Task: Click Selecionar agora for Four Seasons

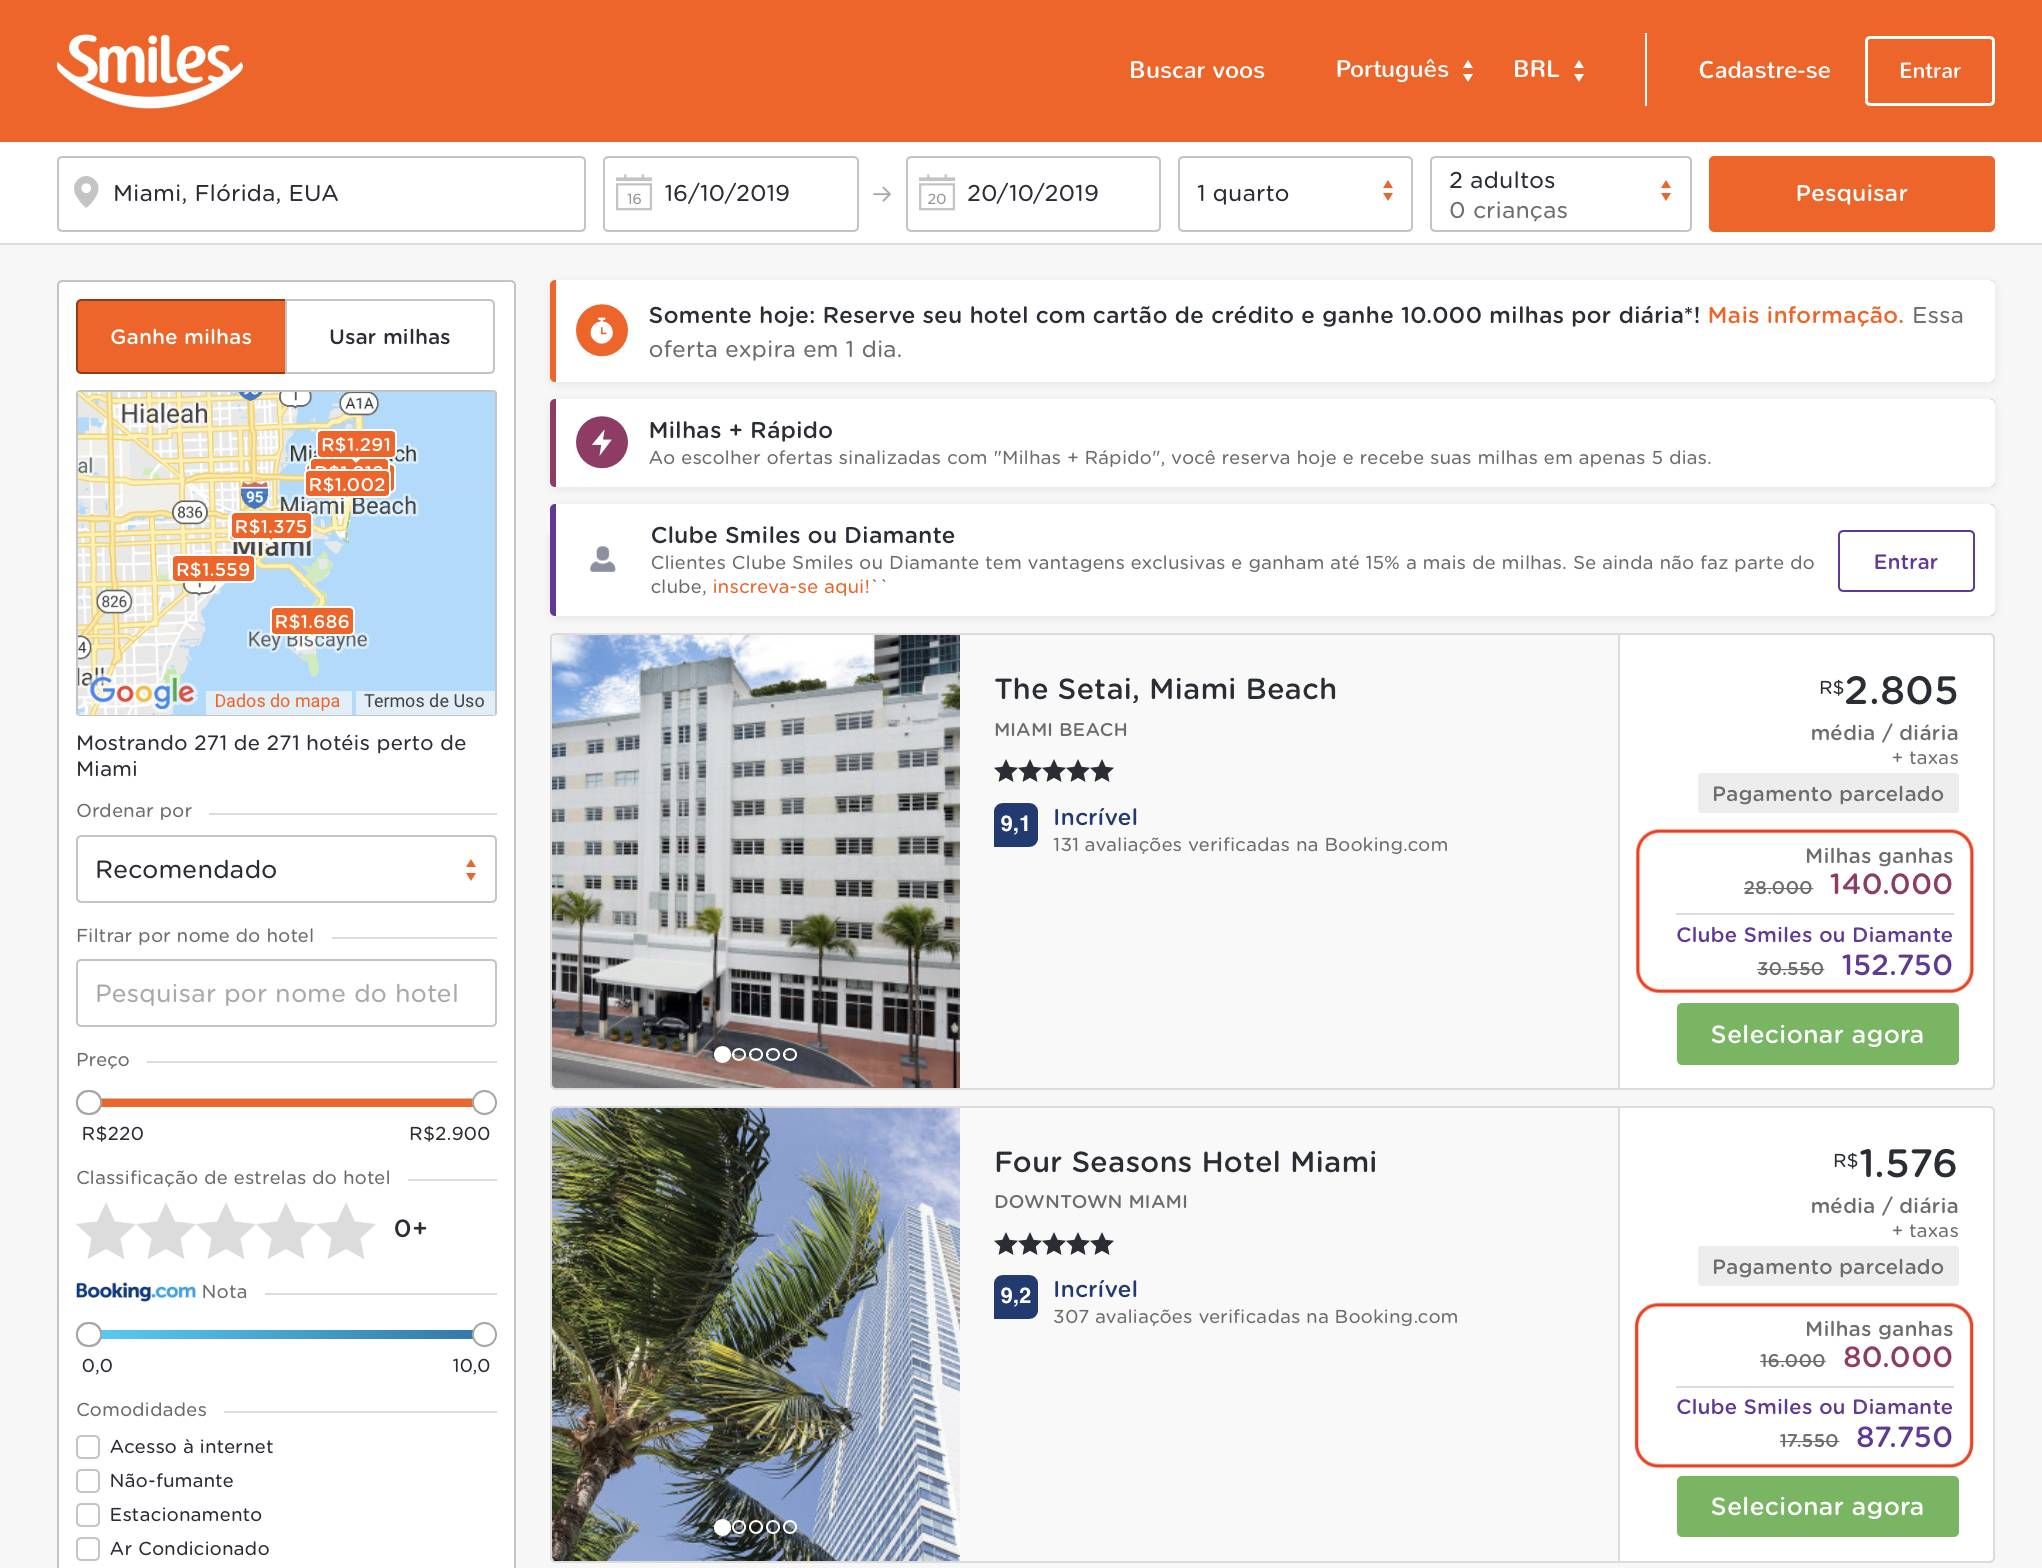Action: coord(1817,1506)
